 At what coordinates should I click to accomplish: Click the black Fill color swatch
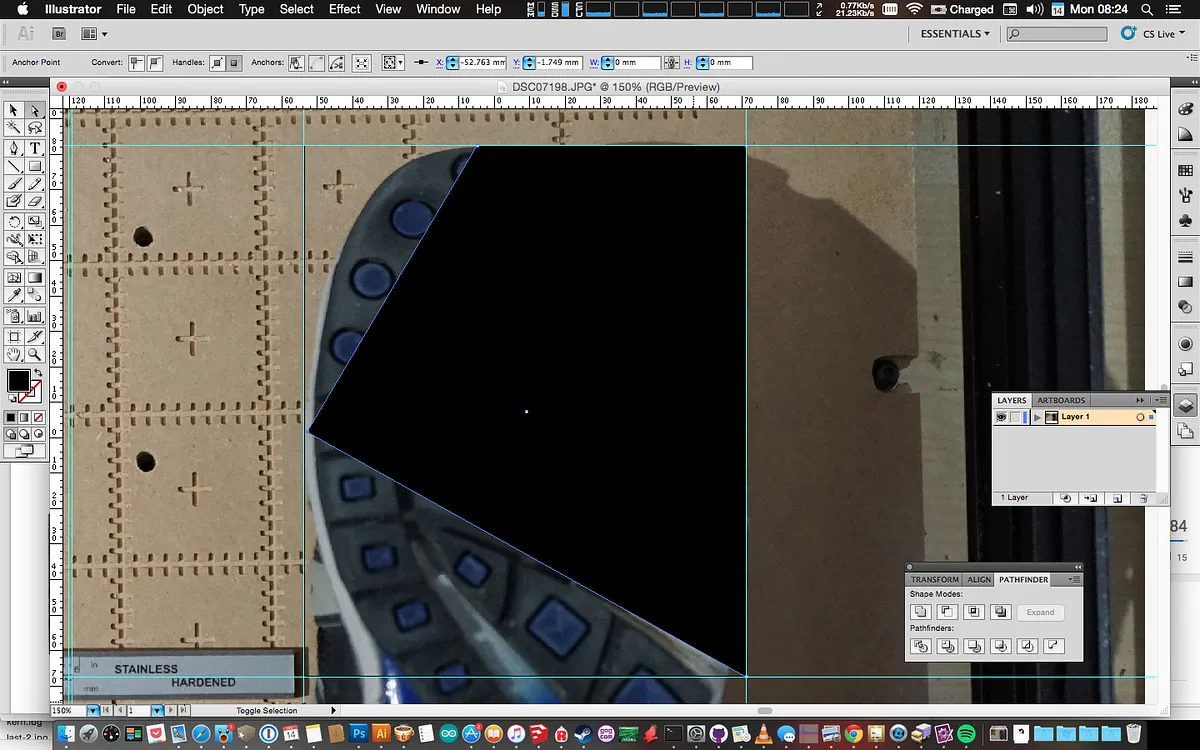tap(18, 380)
